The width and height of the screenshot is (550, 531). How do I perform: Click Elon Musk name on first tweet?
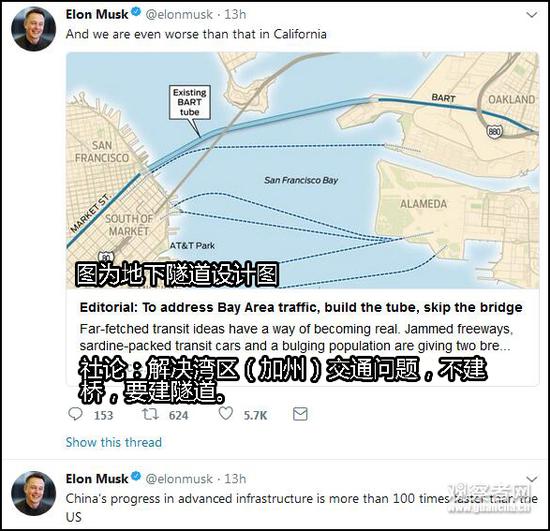[97, 14]
